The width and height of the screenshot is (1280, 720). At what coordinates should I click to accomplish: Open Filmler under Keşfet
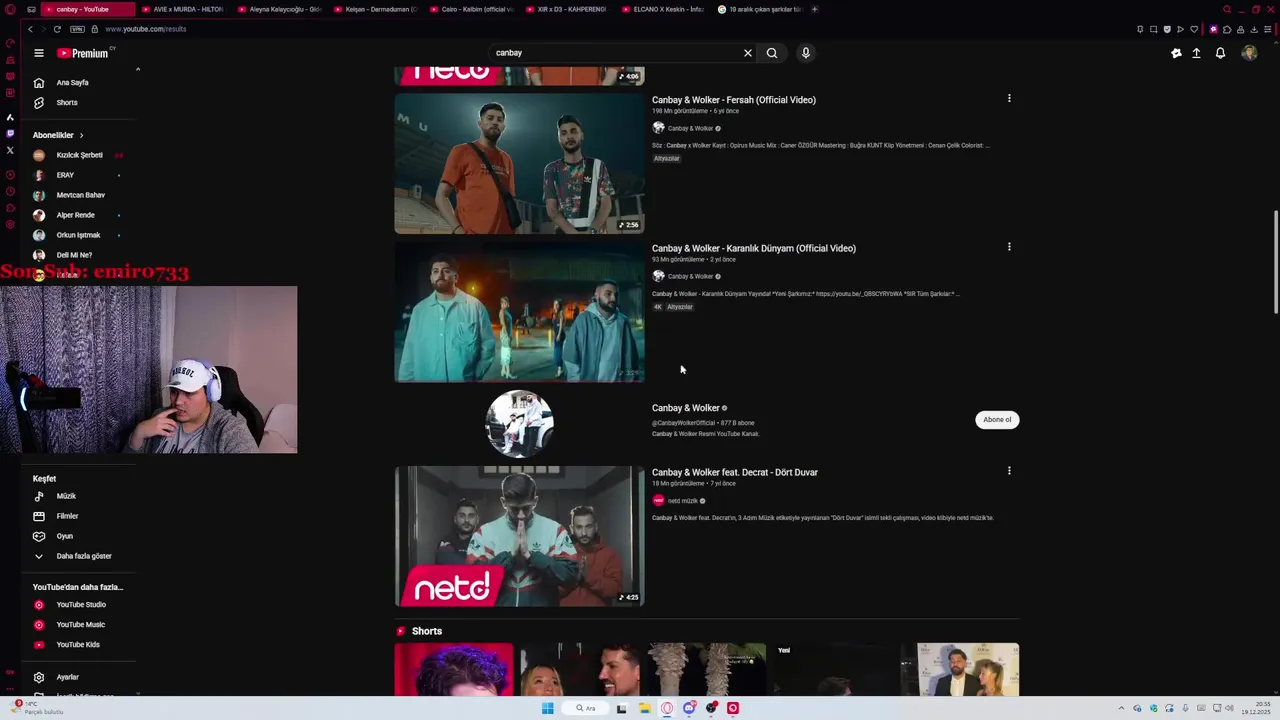[67, 516]
